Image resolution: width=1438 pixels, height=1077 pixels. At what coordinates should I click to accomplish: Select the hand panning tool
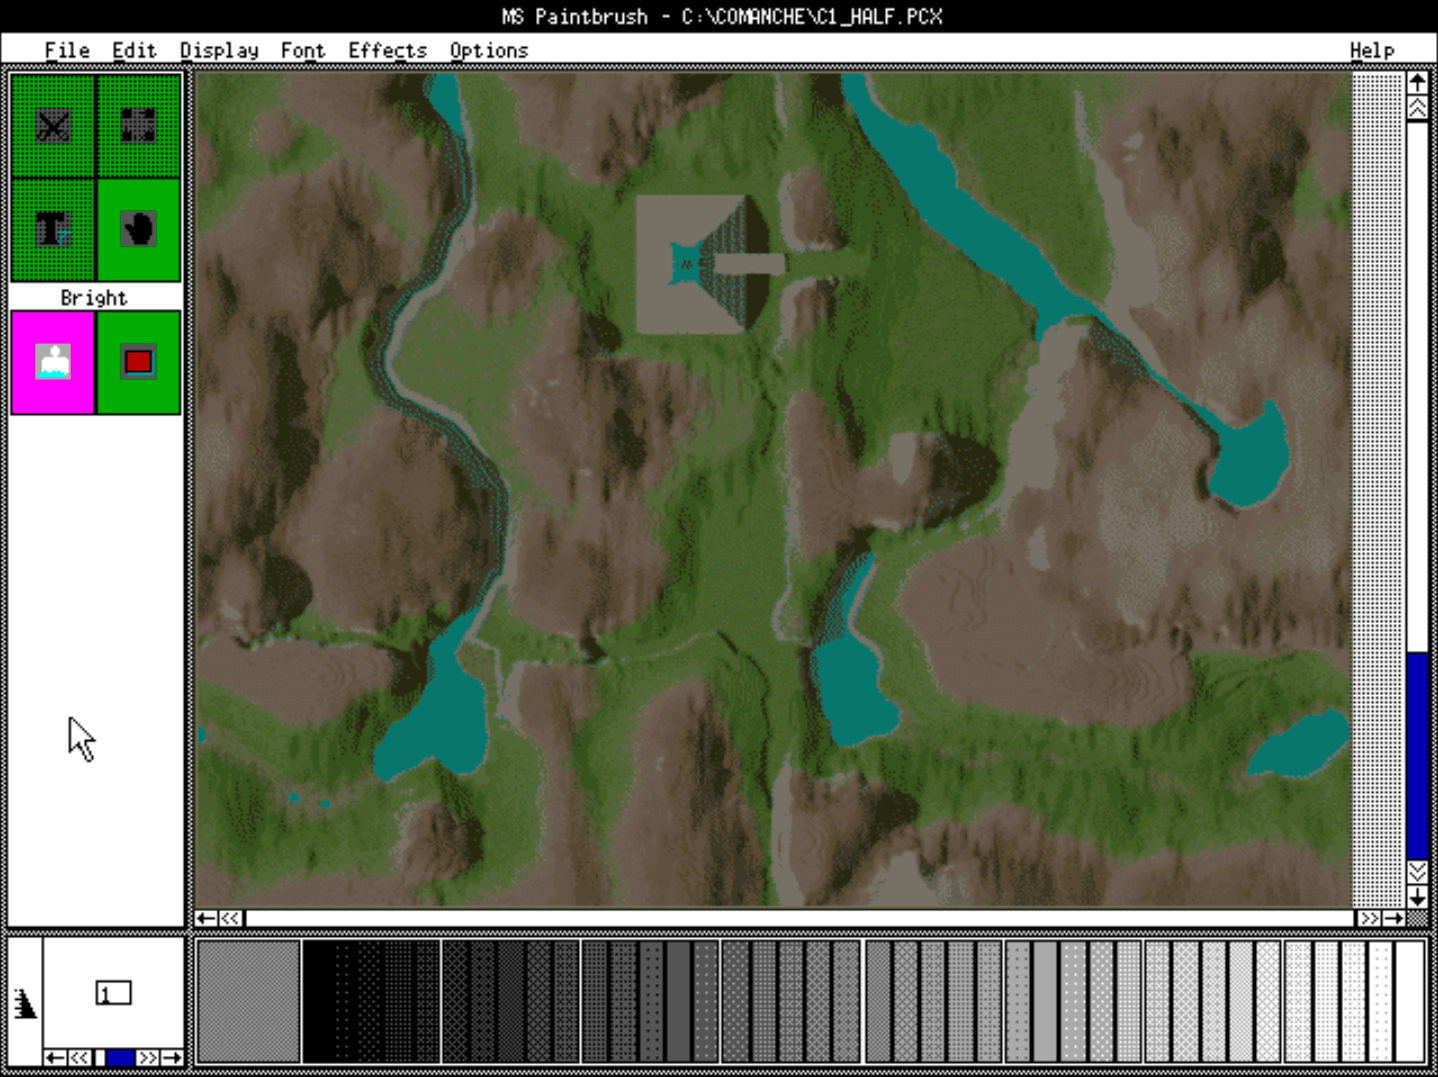[138, 230]
